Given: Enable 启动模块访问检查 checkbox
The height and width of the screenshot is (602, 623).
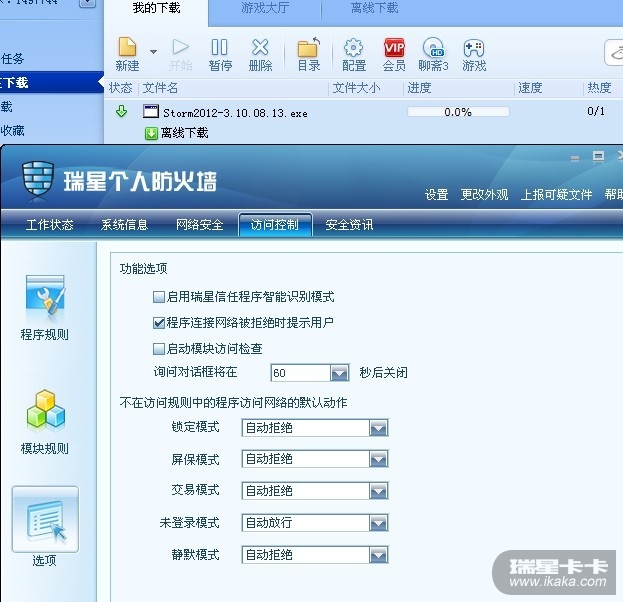Looking at the screenshot, I should [x=159, y=349].
